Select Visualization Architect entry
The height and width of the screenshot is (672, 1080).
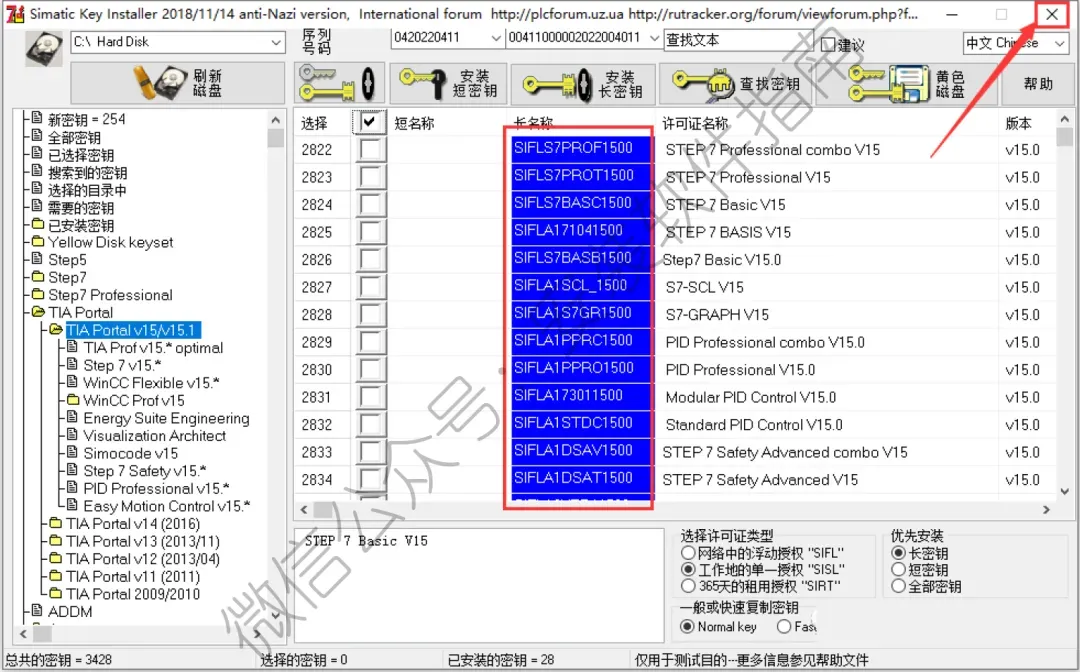154,436
